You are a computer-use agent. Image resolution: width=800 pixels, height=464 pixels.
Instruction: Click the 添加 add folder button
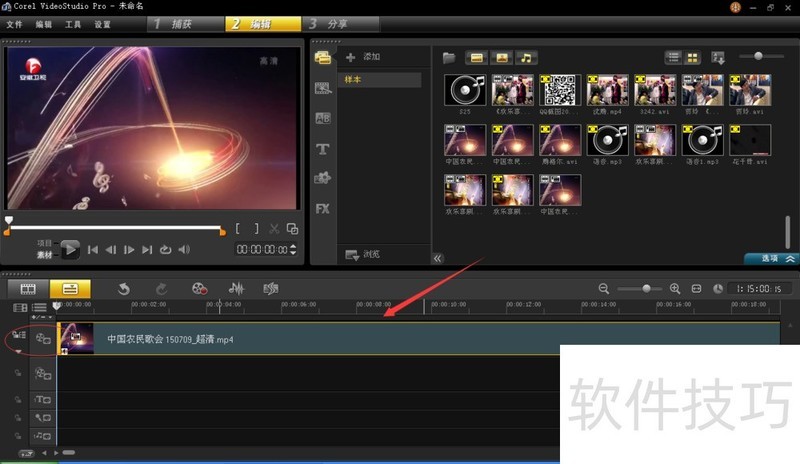(362, 57)
